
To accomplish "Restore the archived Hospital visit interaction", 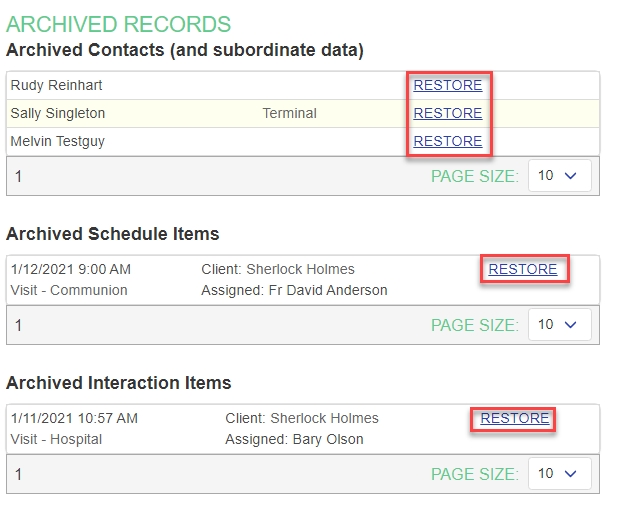I will click(515, 418).
